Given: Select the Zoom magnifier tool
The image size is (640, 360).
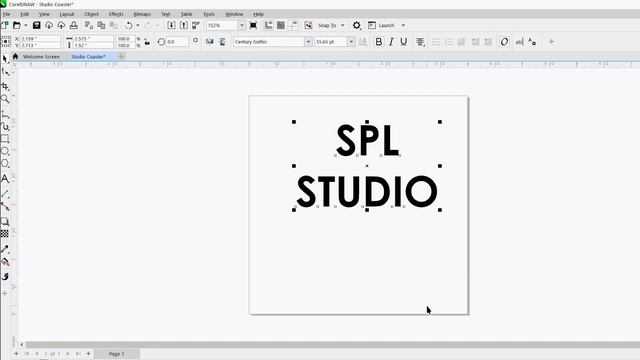Looking at the screenshot, I should tap(5, 99).
